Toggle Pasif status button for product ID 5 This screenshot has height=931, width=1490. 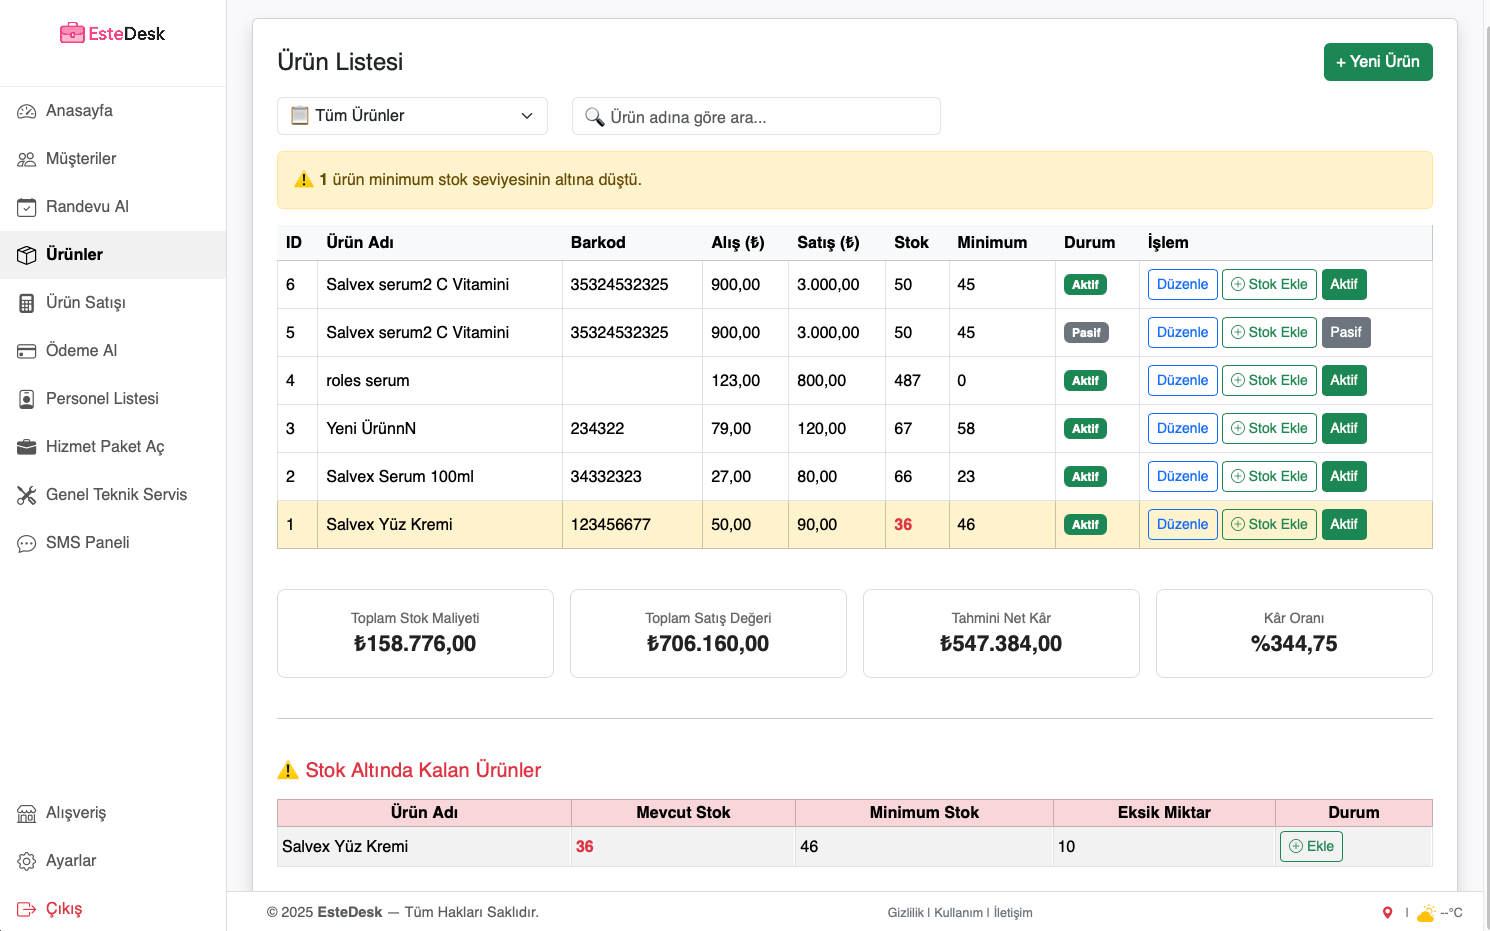click(1345, 332)
